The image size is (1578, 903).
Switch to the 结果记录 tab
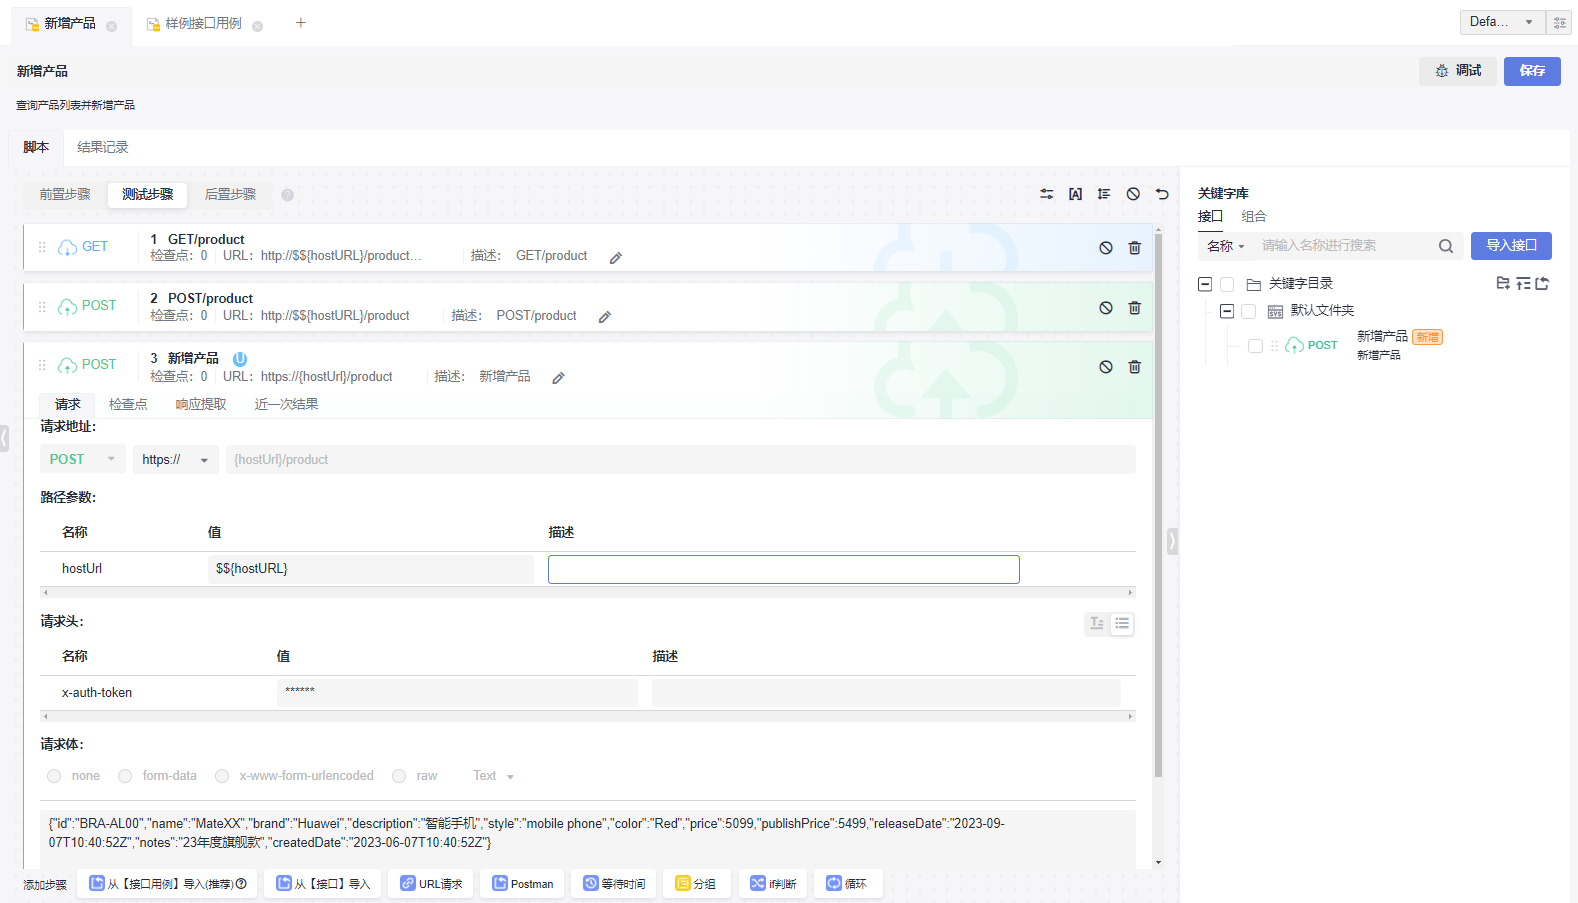tap(103, 147)
